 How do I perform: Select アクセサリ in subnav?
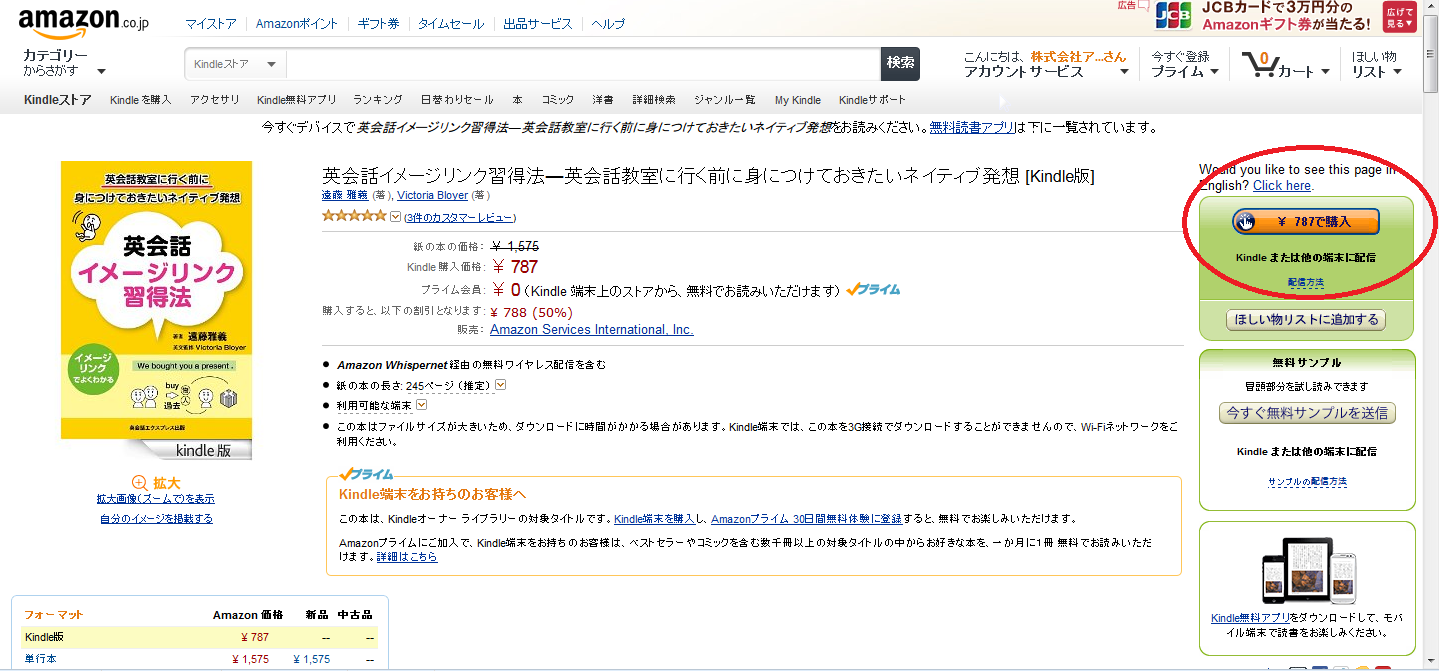pyautogui.click(x=215, y=100)
